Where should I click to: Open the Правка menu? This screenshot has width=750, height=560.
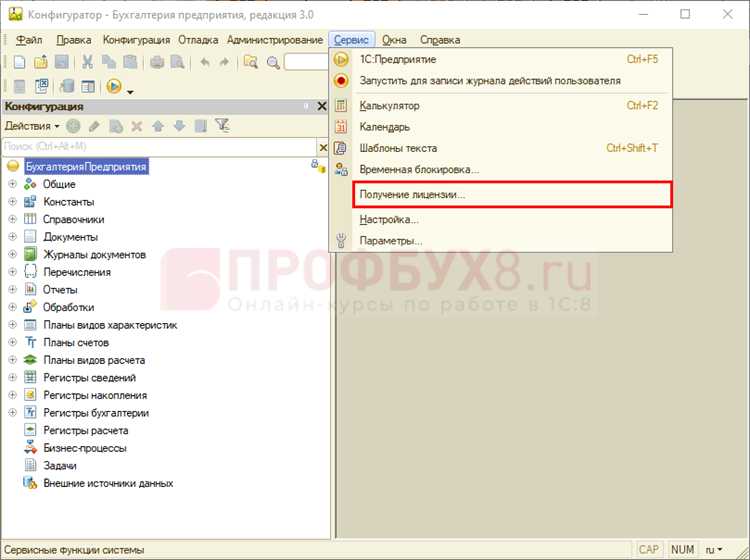[74, 40]
